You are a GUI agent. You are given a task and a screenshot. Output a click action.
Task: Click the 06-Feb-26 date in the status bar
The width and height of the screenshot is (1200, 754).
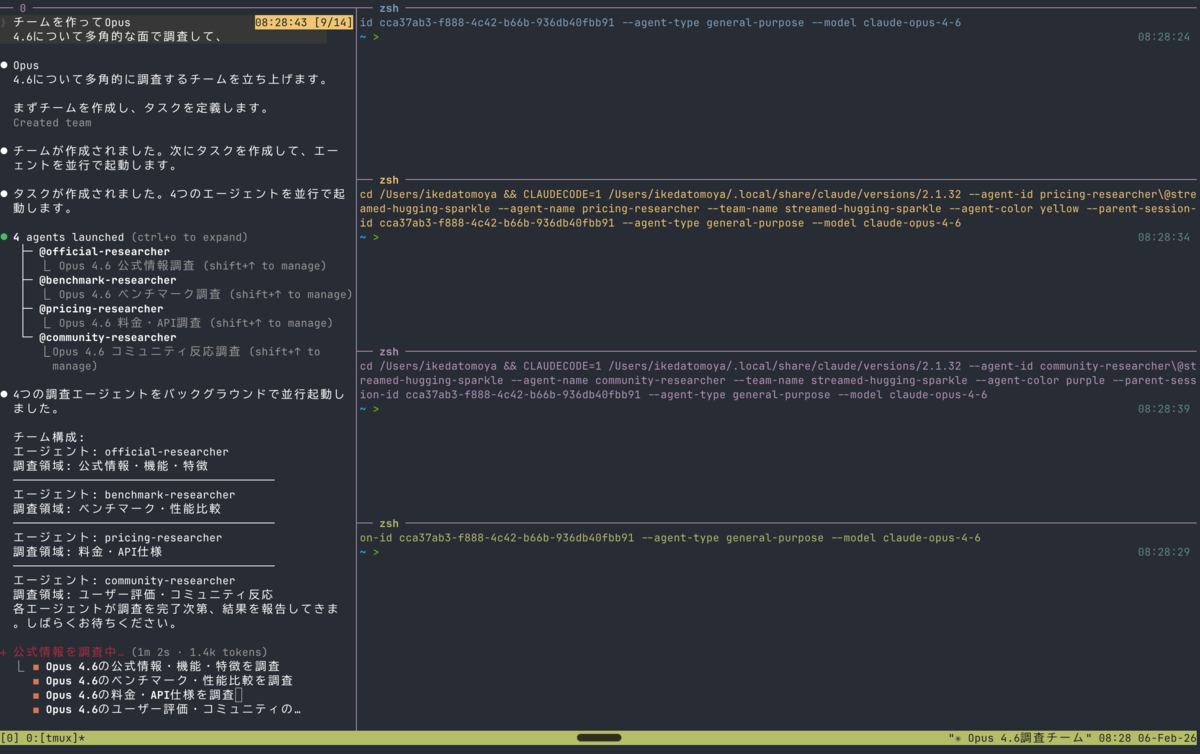click(x=1169, y=738)
